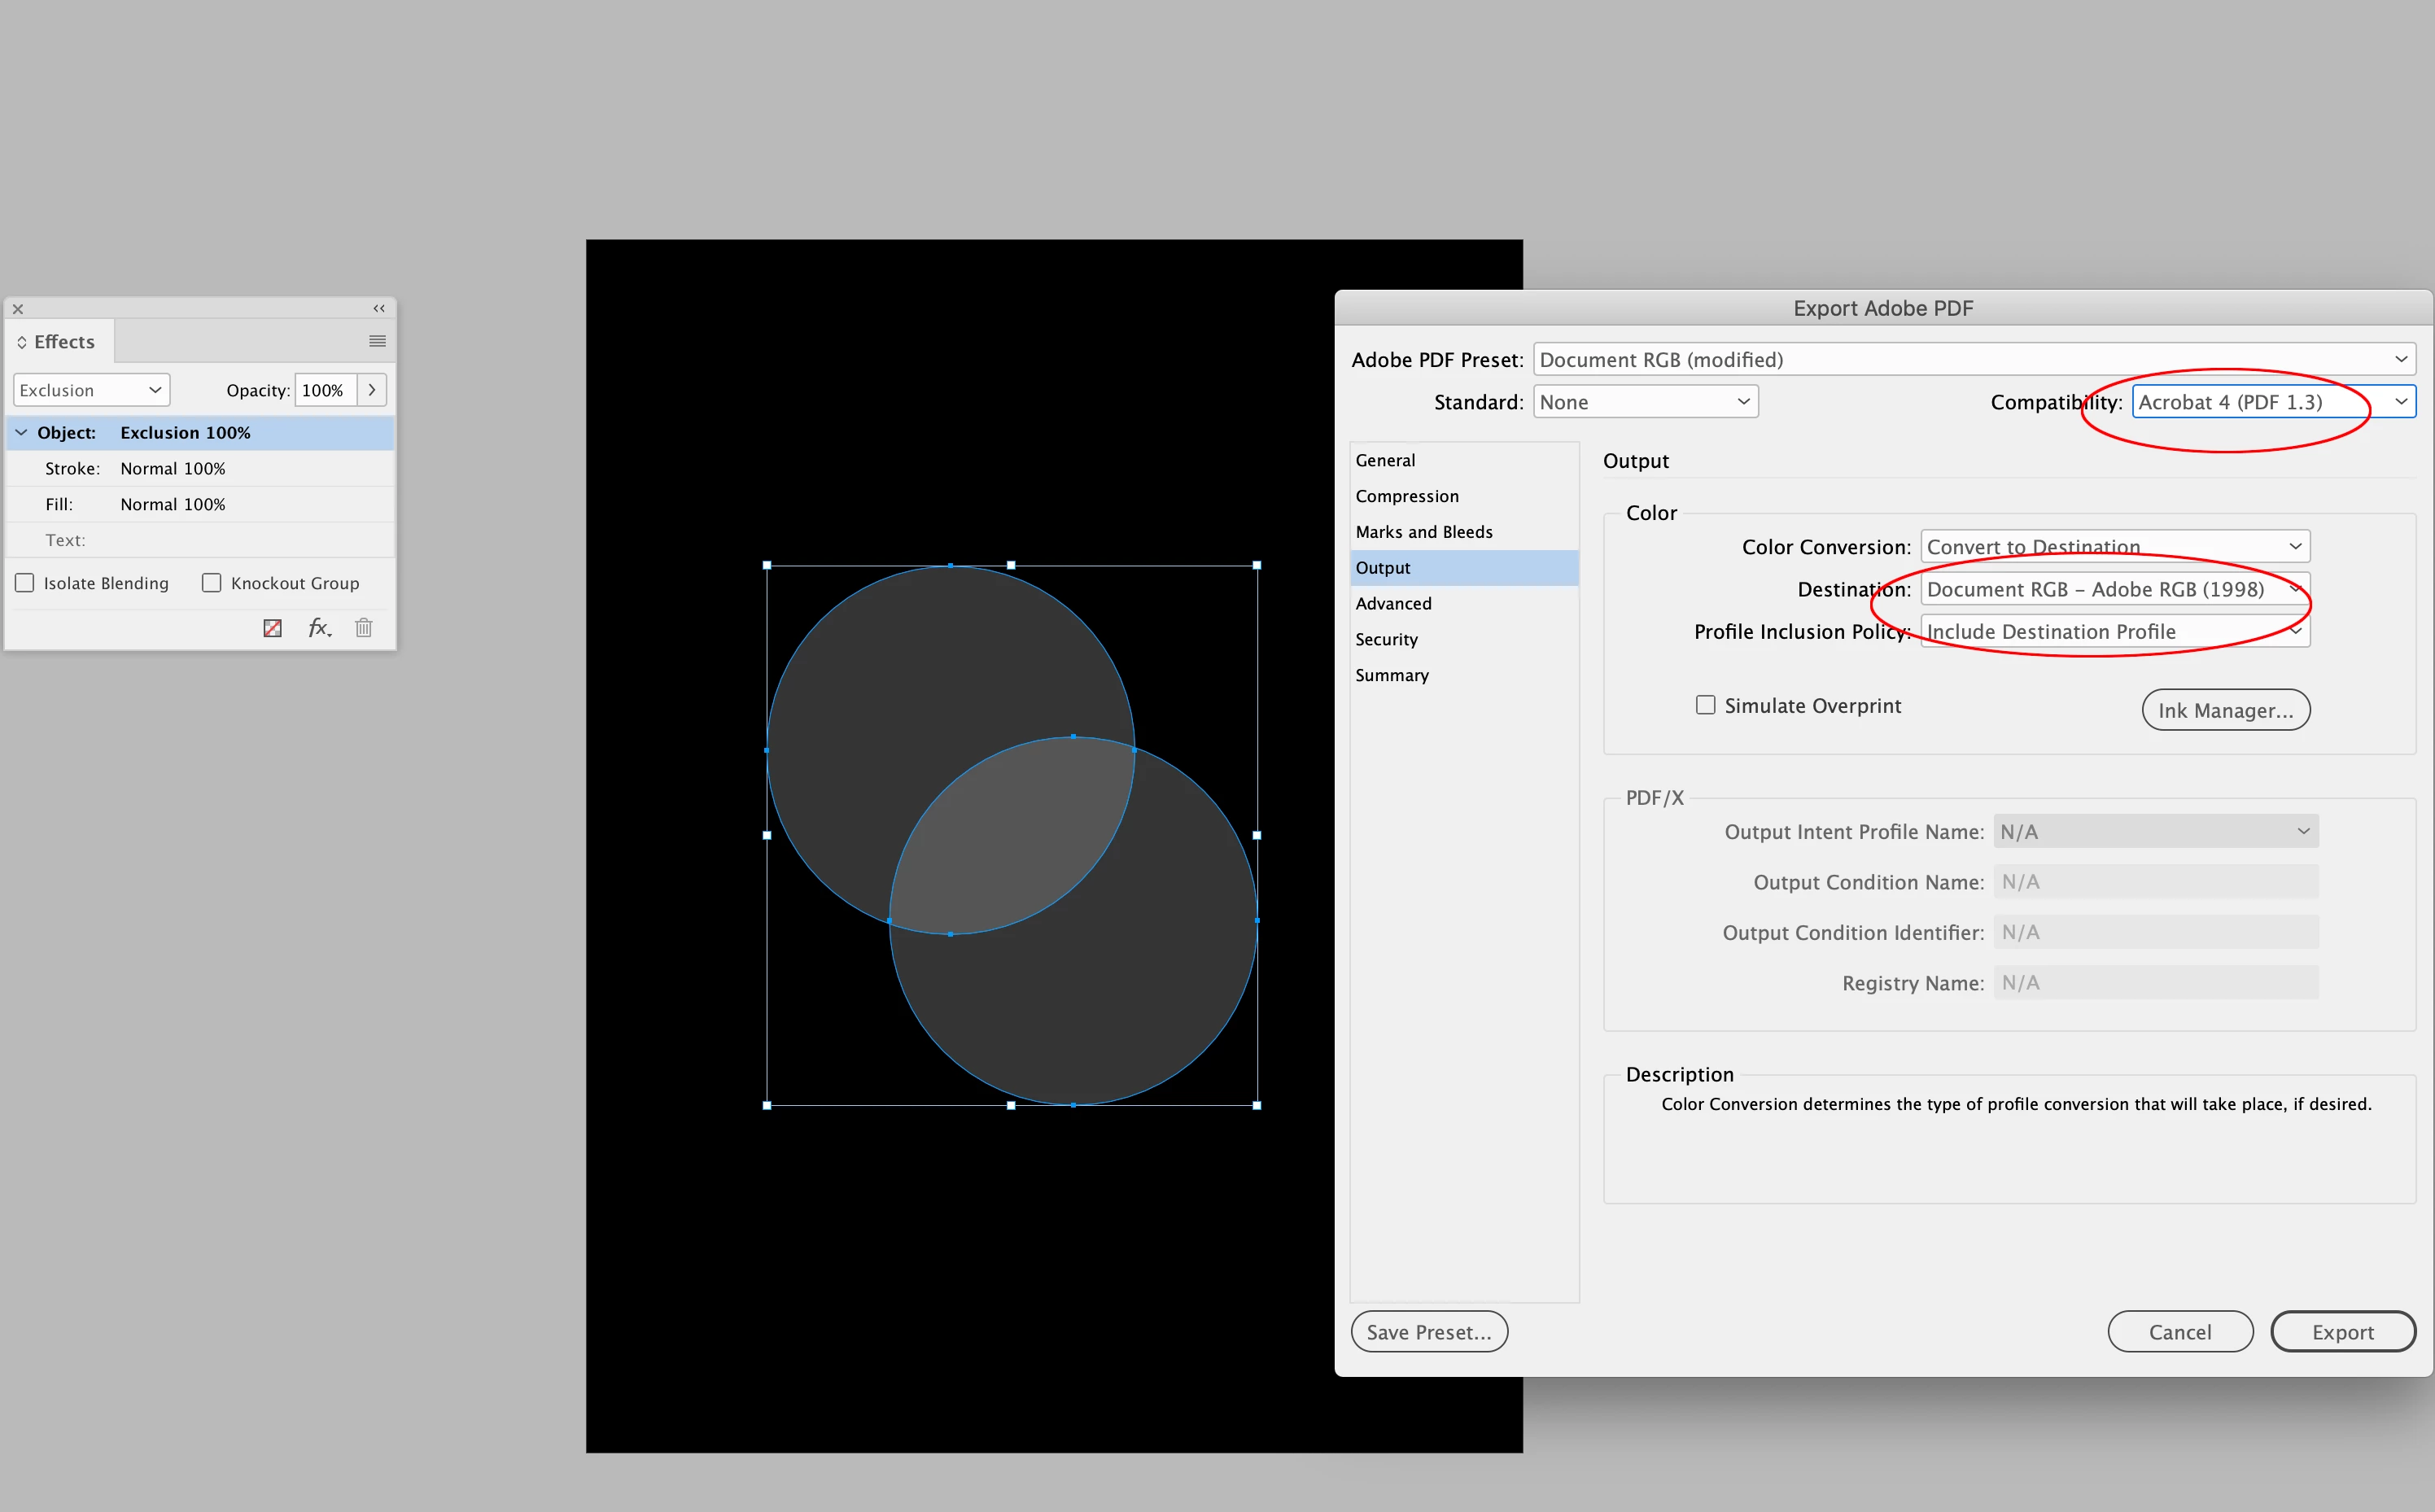Open the Ink Manager
This screenshot has height=1512, width=2435.
pyautogui.click(x=2225, y=710)
